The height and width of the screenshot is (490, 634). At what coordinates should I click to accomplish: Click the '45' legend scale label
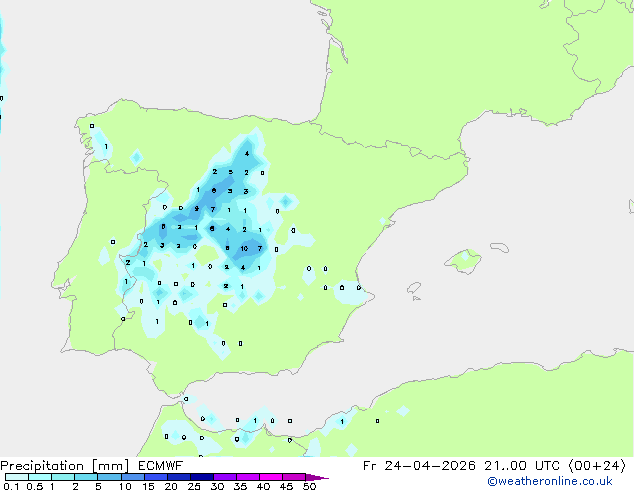pos(286,486)
